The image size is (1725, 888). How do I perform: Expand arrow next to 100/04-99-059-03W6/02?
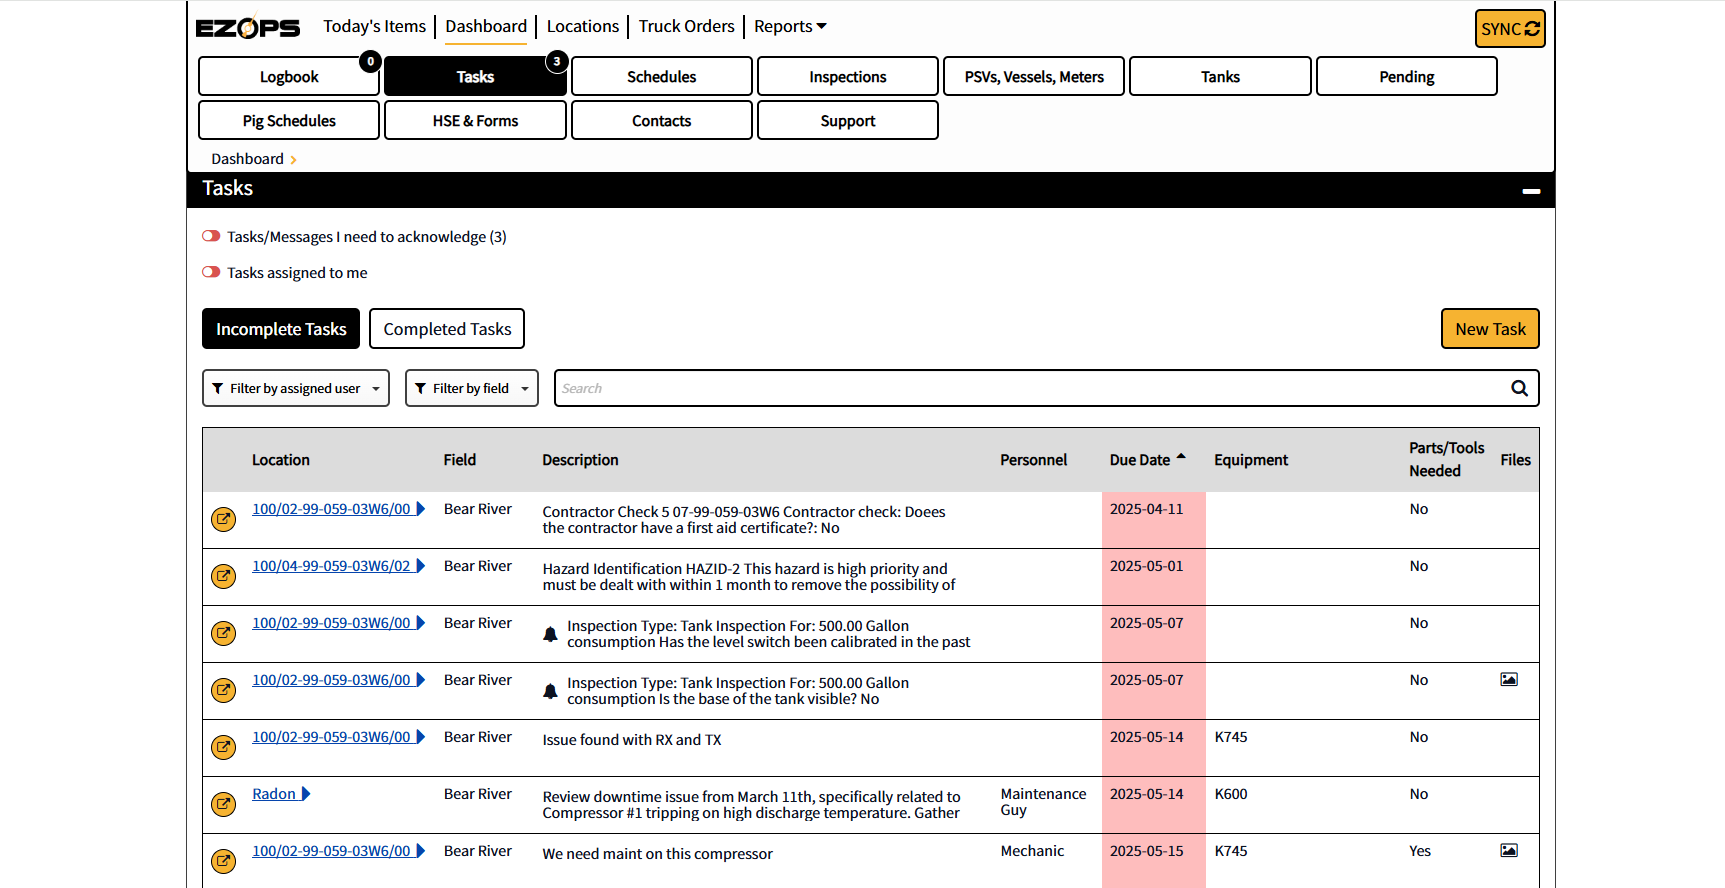click(421, 566)
